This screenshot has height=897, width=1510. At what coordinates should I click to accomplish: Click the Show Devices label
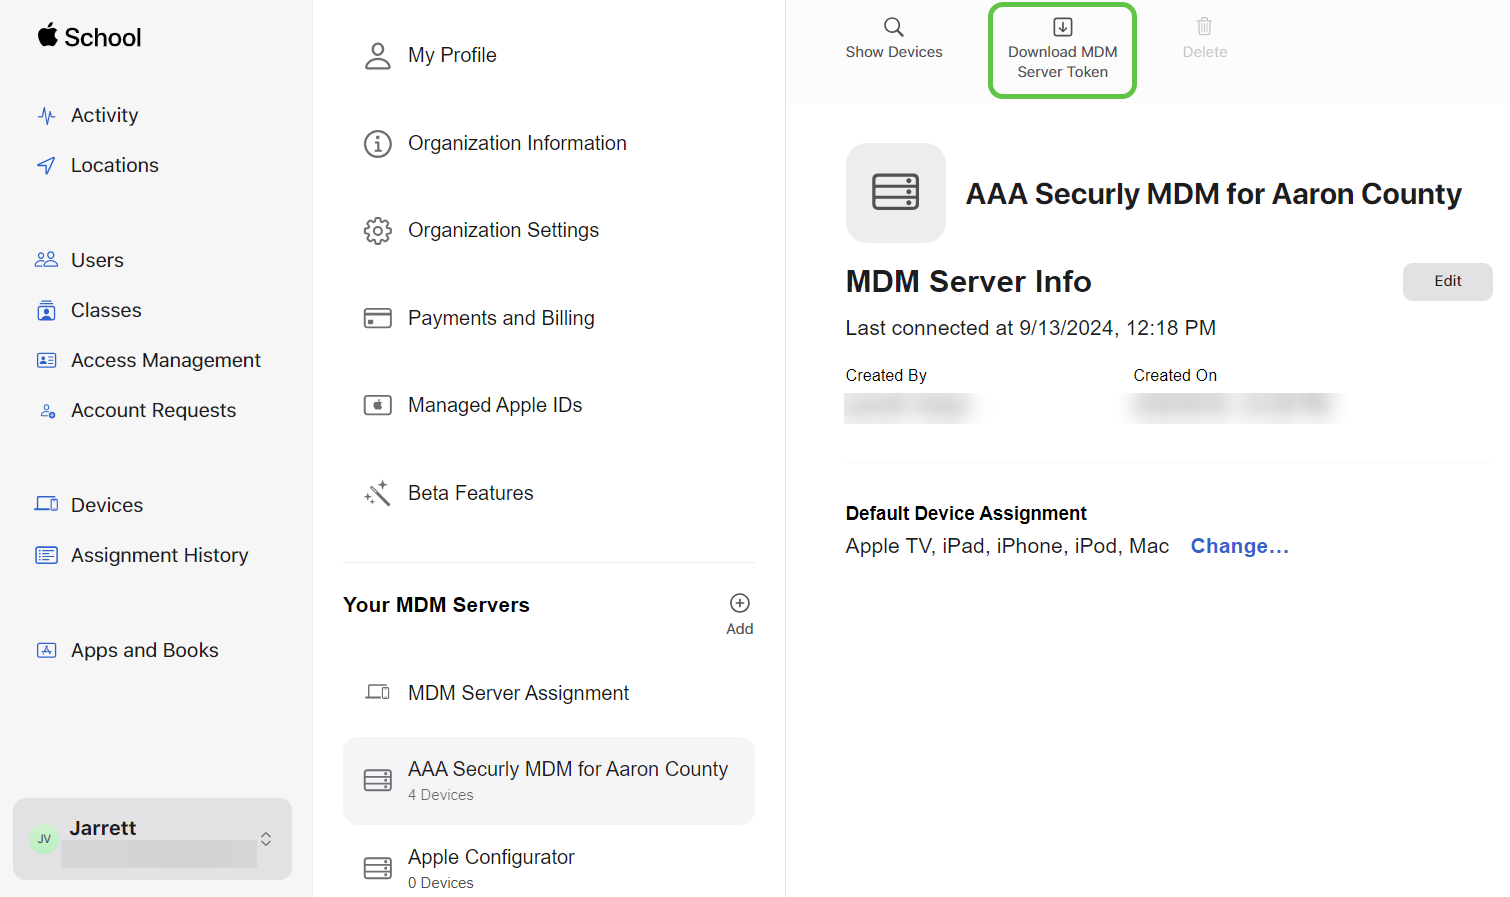(x=894, y=52)
